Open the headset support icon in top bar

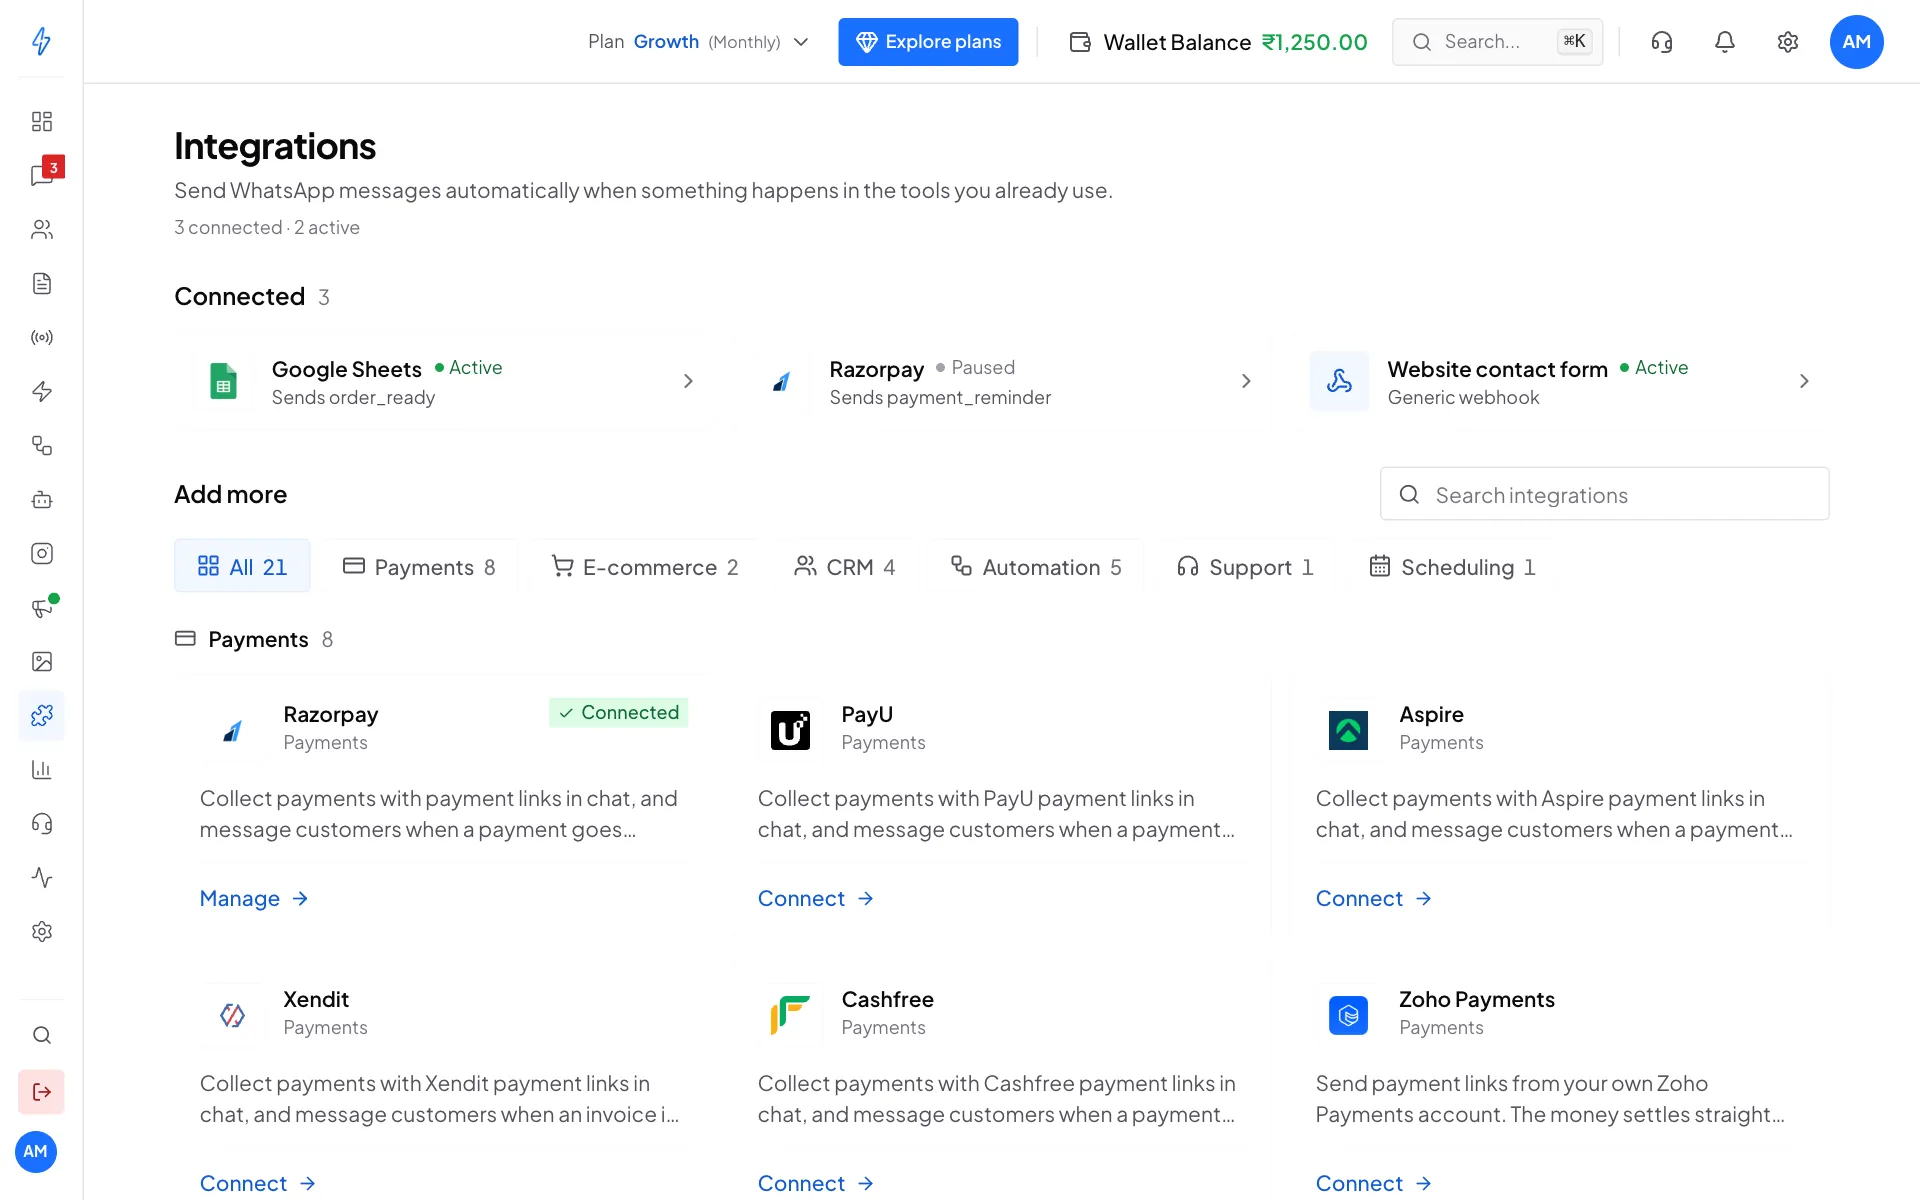[x=1662, y=42]
